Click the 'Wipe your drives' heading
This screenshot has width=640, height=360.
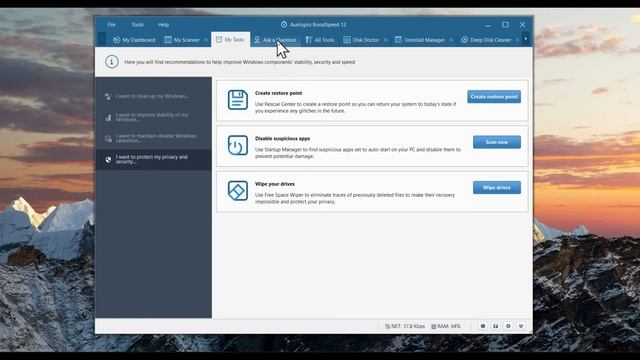275,184
